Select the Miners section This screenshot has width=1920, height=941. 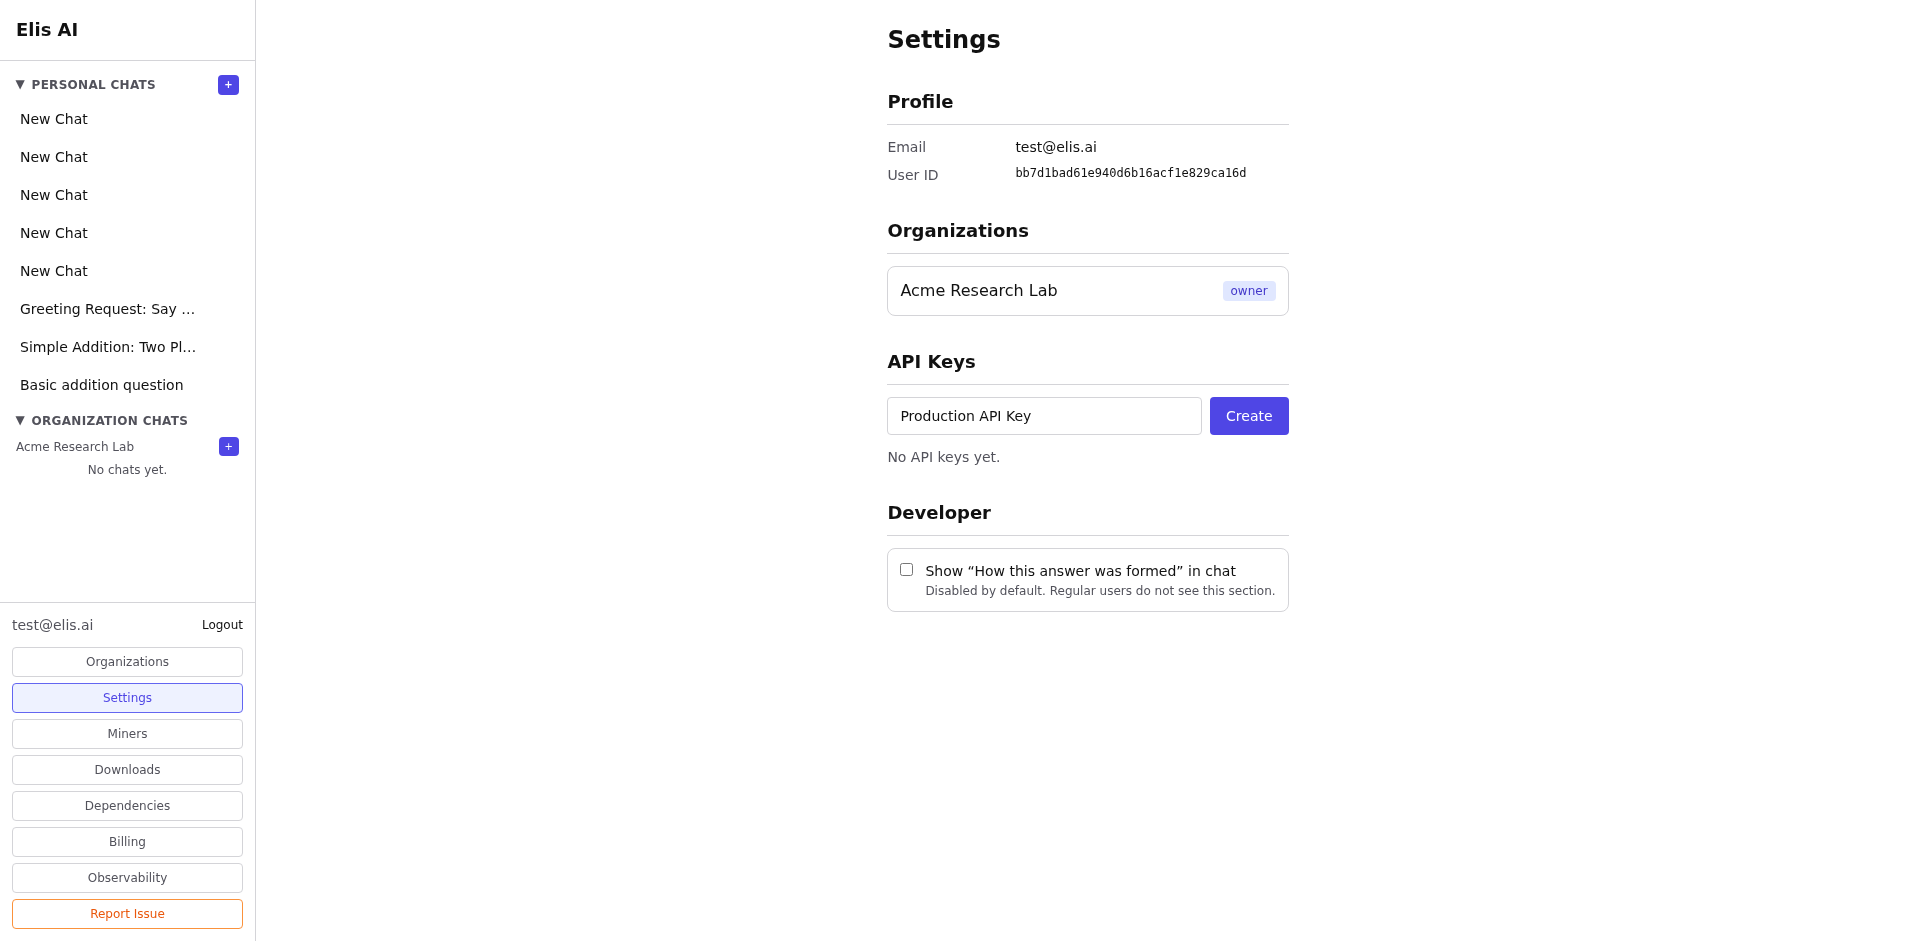click(127, 733)
